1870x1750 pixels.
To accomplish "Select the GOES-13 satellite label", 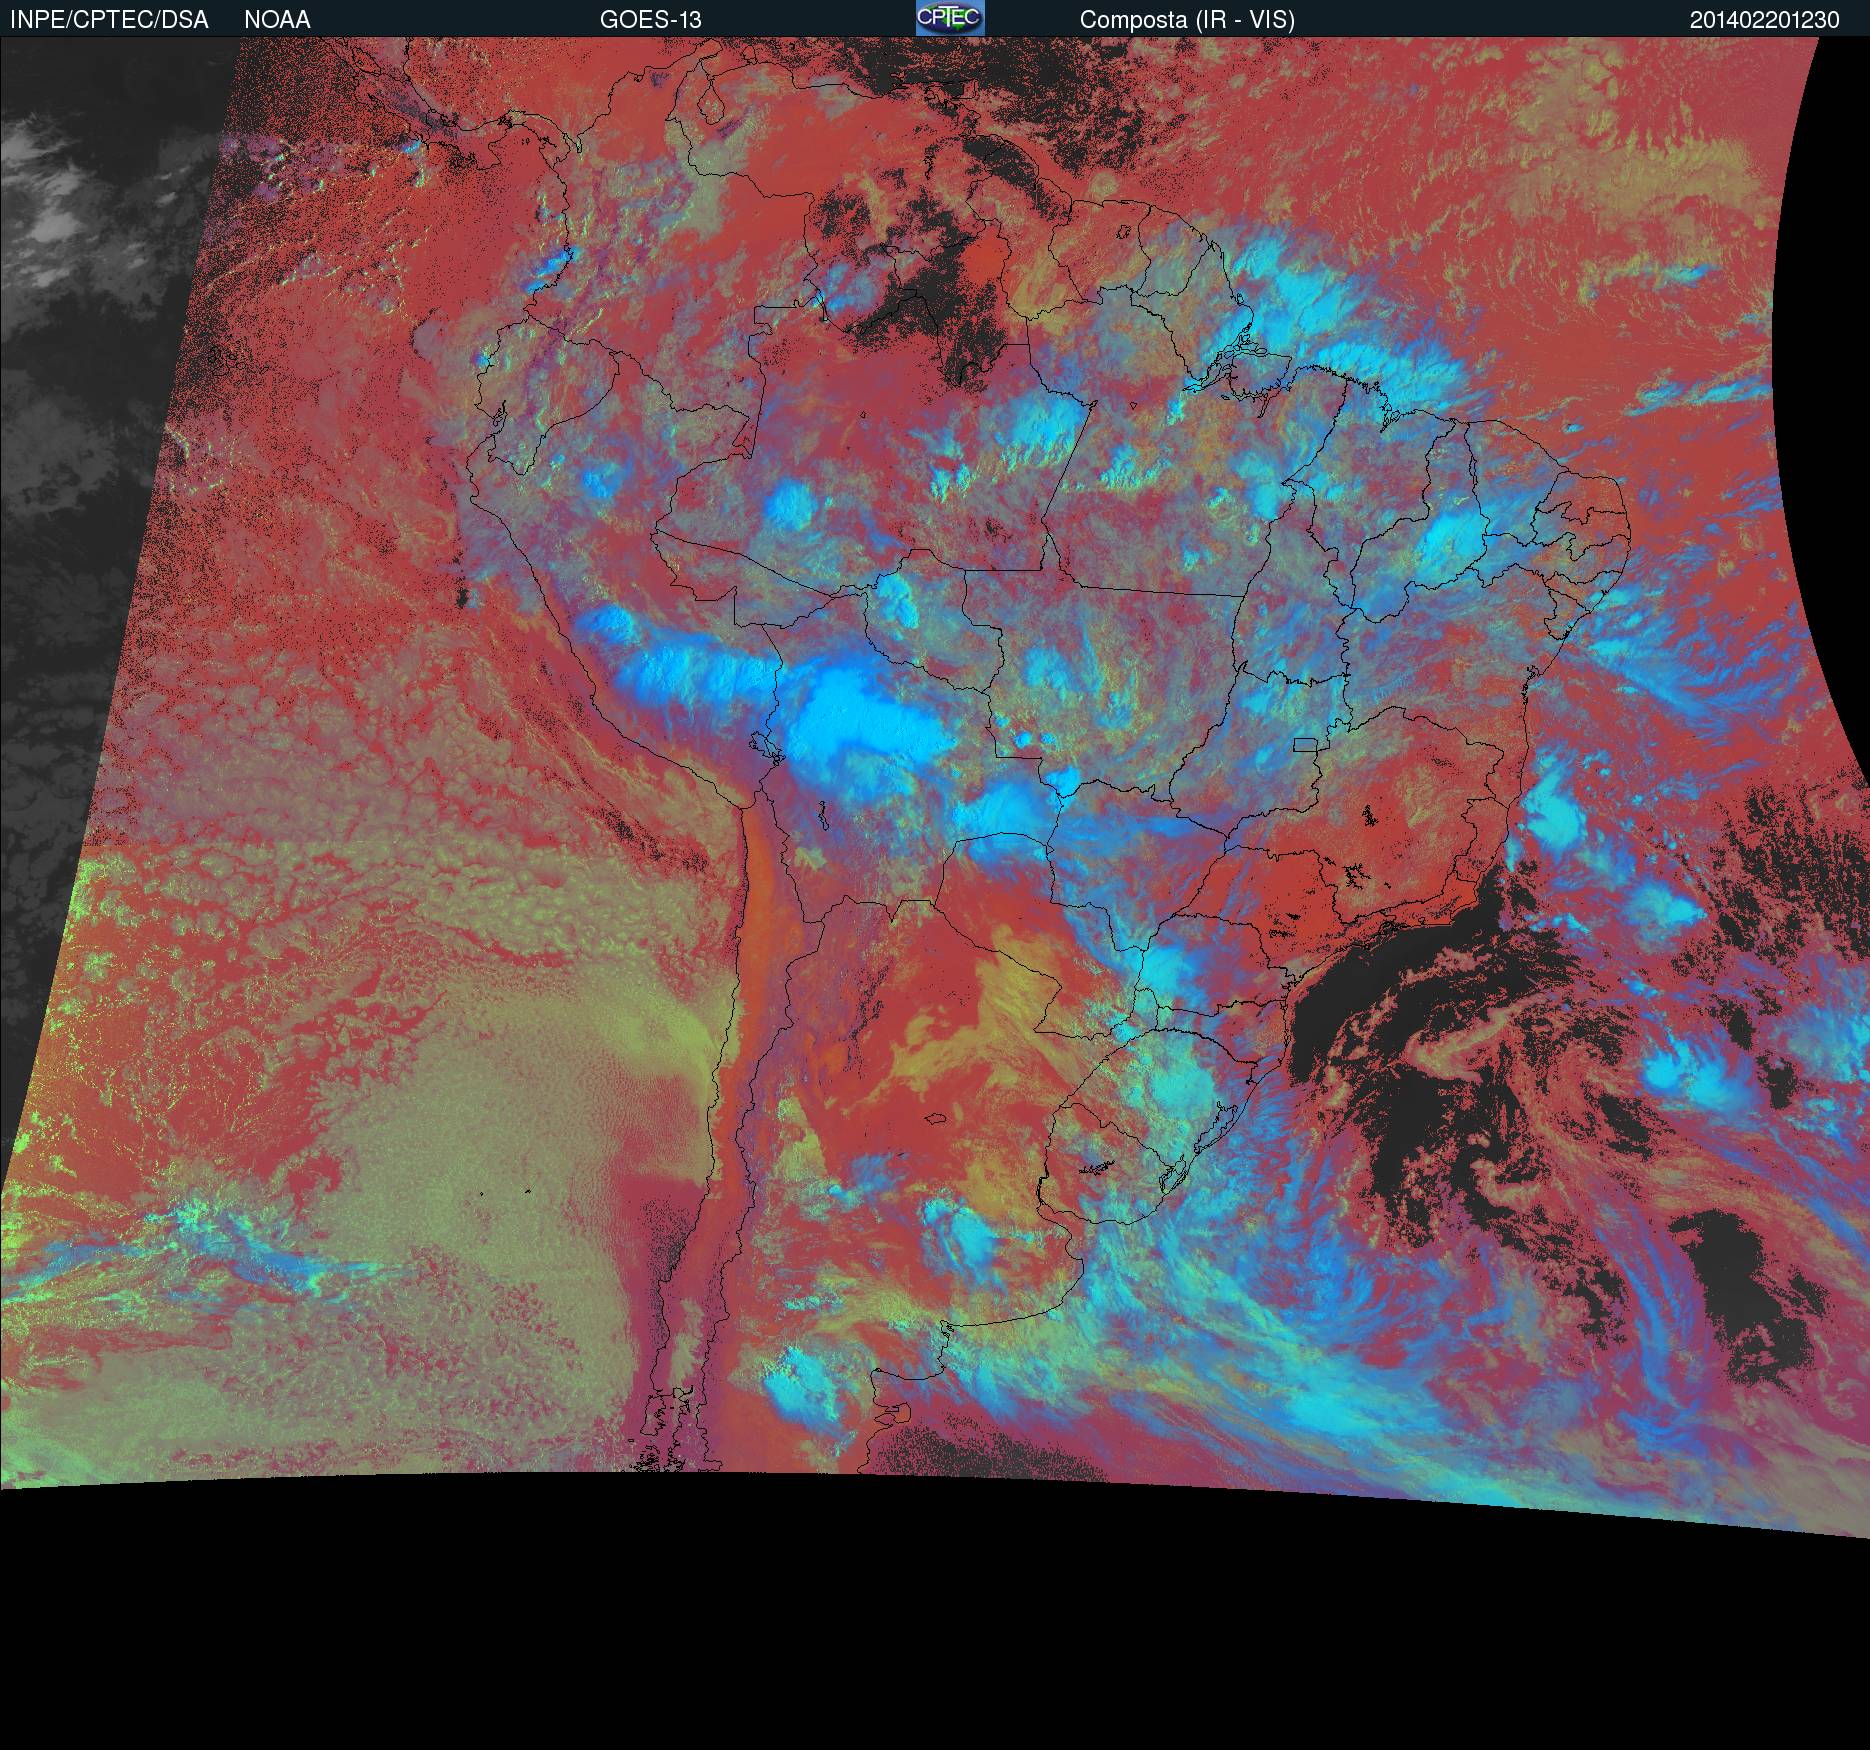I will point(650,20).
